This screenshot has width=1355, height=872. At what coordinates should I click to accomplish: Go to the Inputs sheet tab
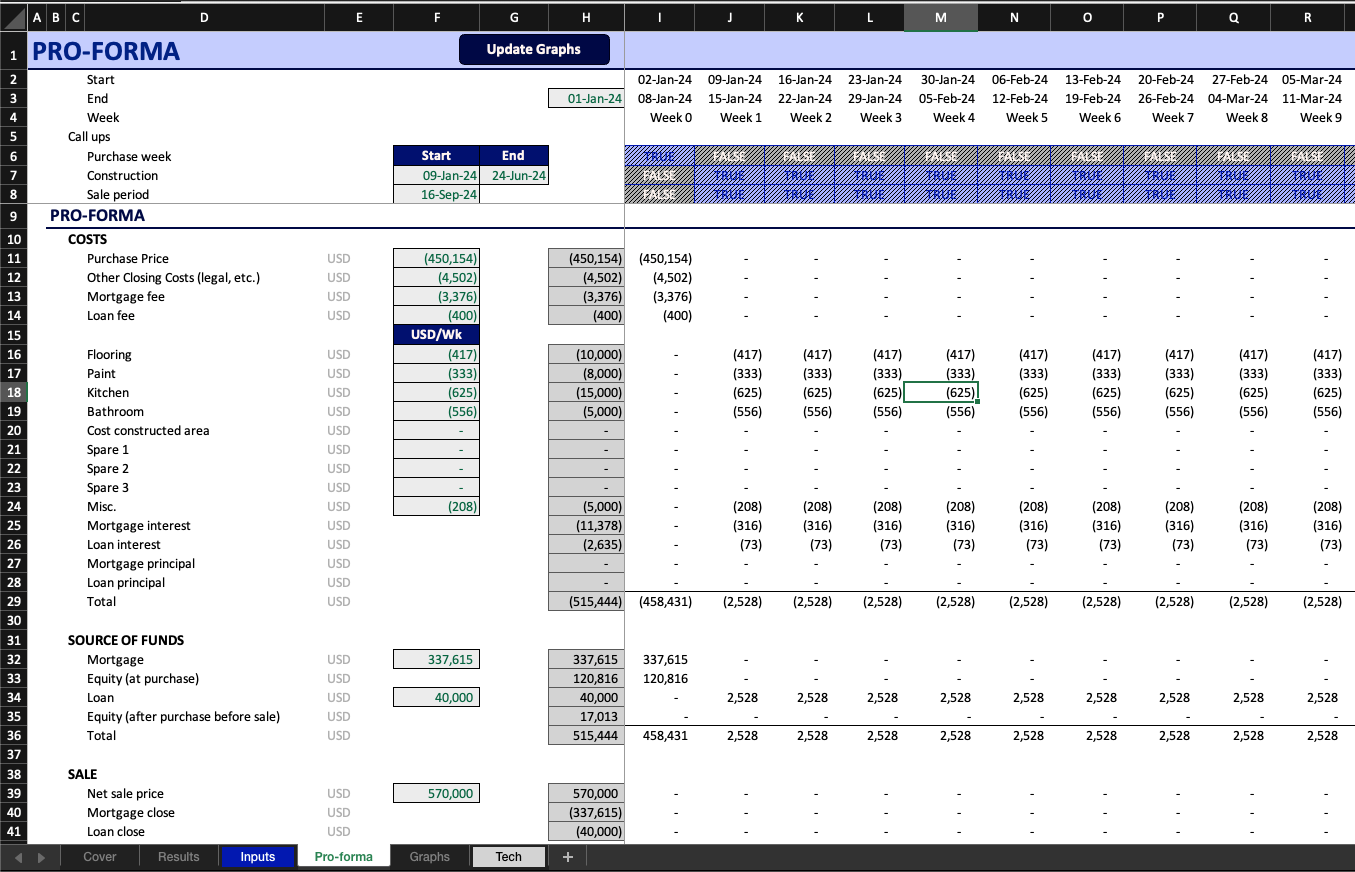(x=257, y=856)
